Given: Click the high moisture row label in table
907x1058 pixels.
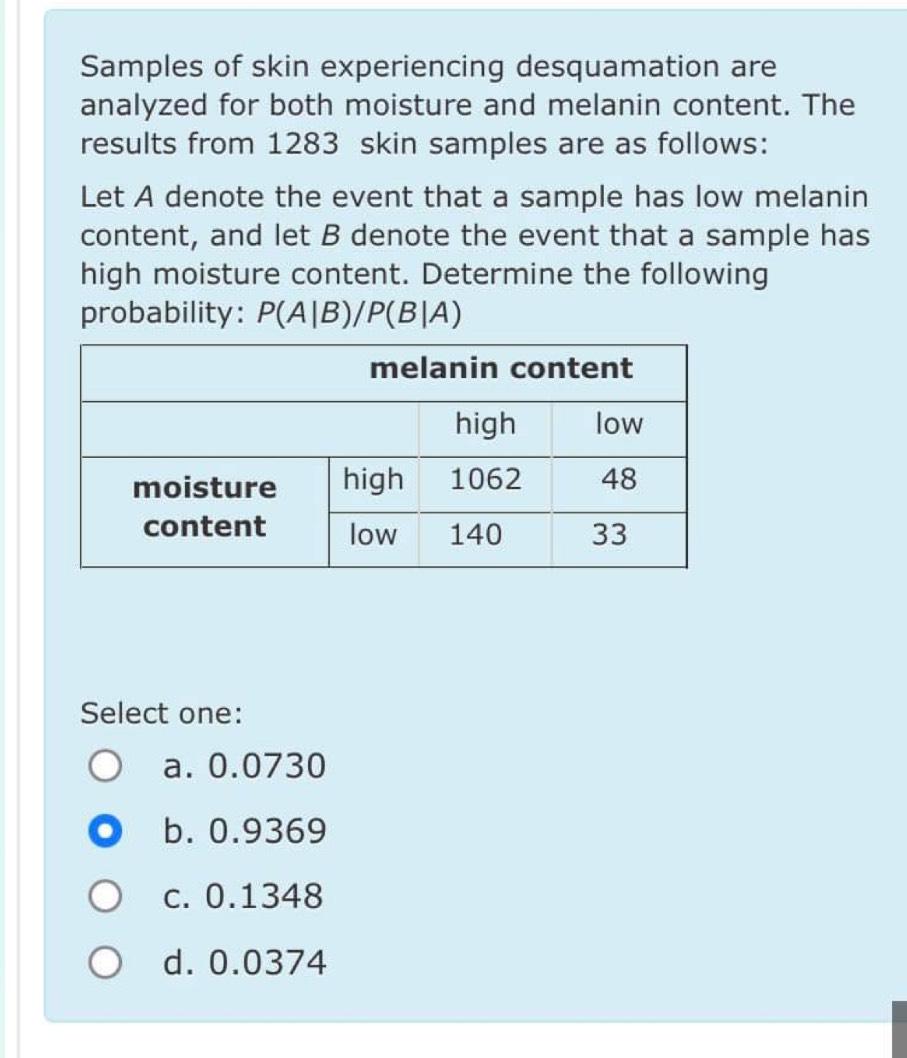Looking at the screenshot, I should (x=374, y=480).
